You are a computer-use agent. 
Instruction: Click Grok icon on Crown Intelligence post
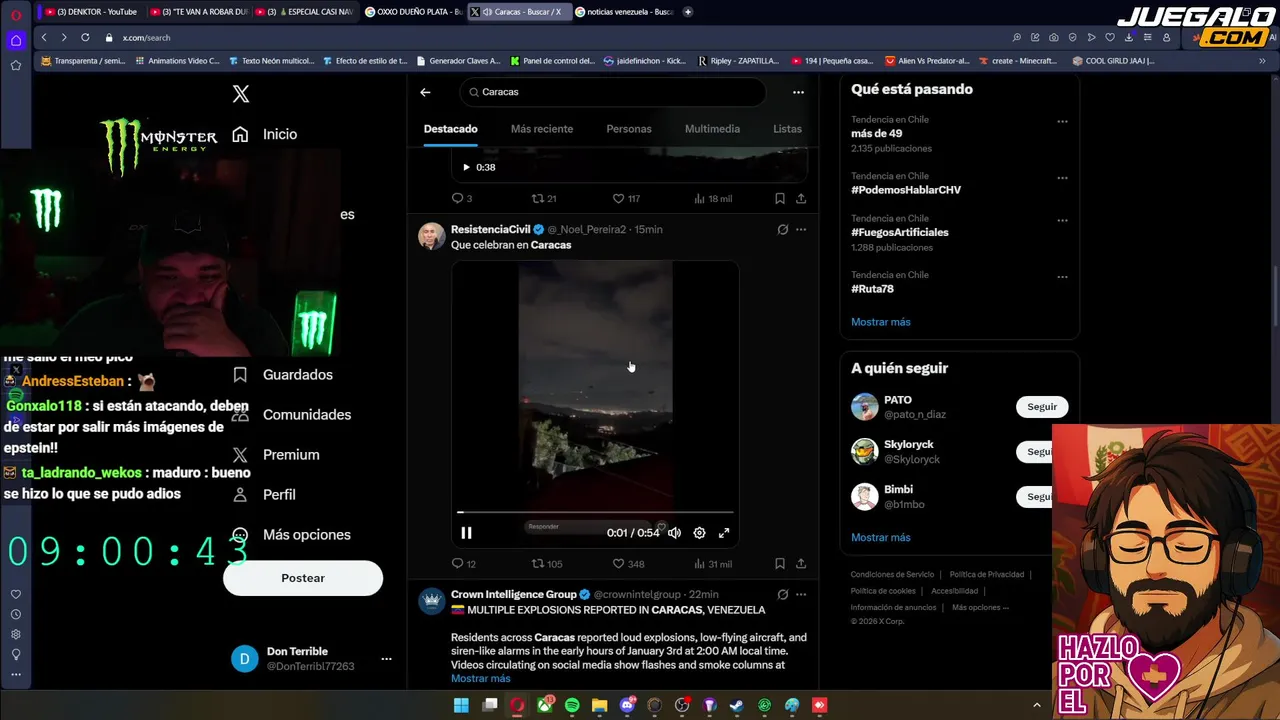(x=783, y=594)
